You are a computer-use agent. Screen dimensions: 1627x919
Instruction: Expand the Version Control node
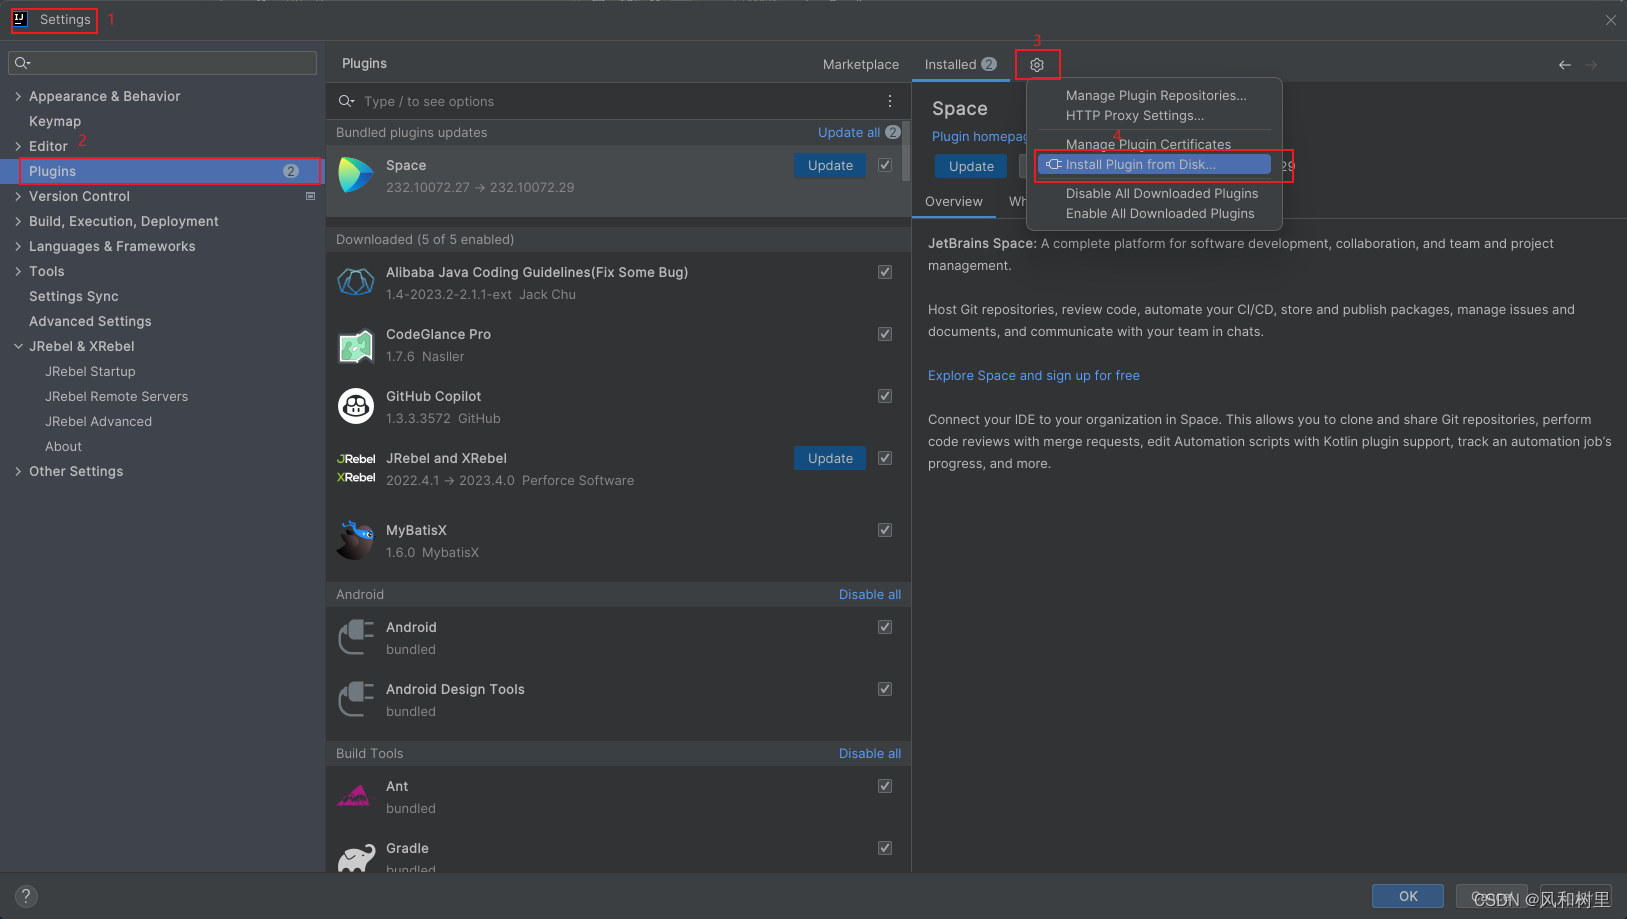[18, 196]
